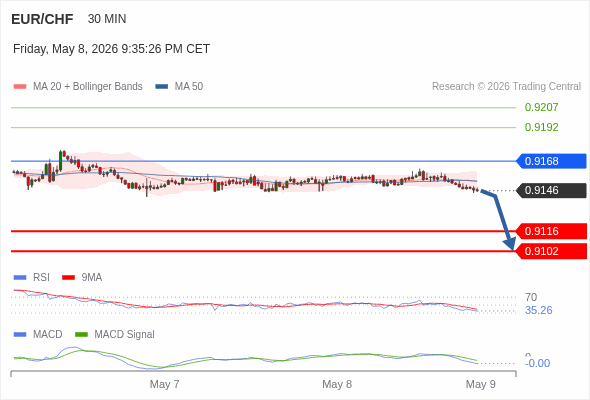Image resolution: width=590 pixels, height=400 pixels.
Task: Click the 0.9207 resistance level value
Action: [x=541, y=107]
